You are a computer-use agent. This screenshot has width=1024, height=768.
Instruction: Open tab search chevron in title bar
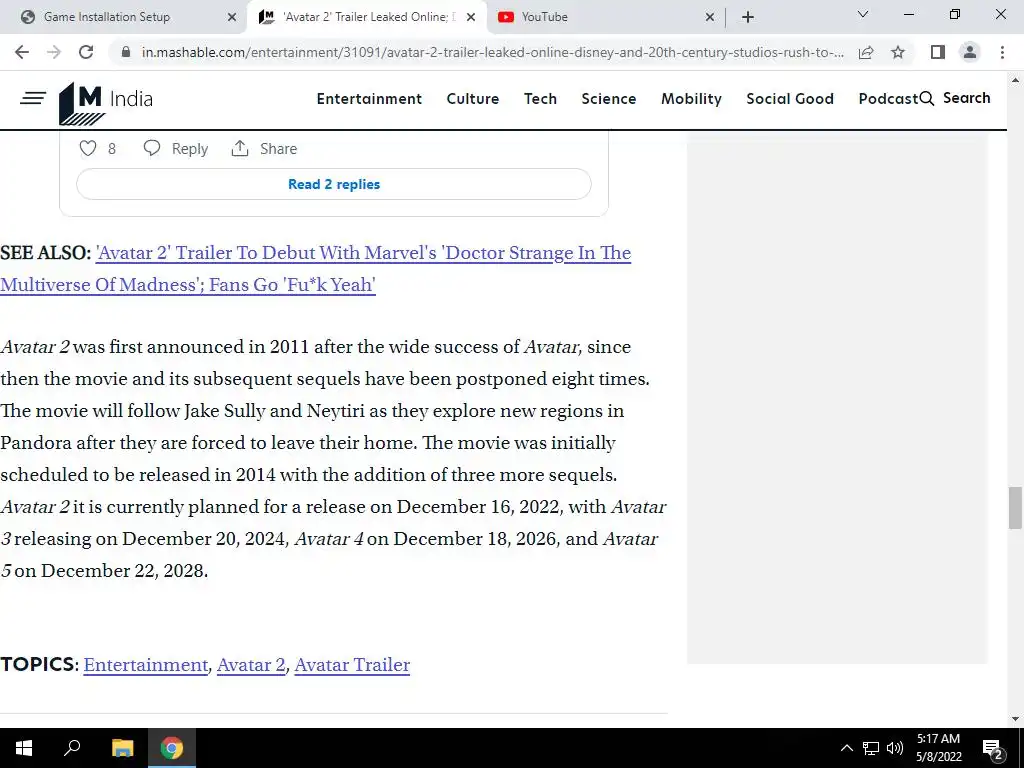pyautogui.click(x=863, y=14)
